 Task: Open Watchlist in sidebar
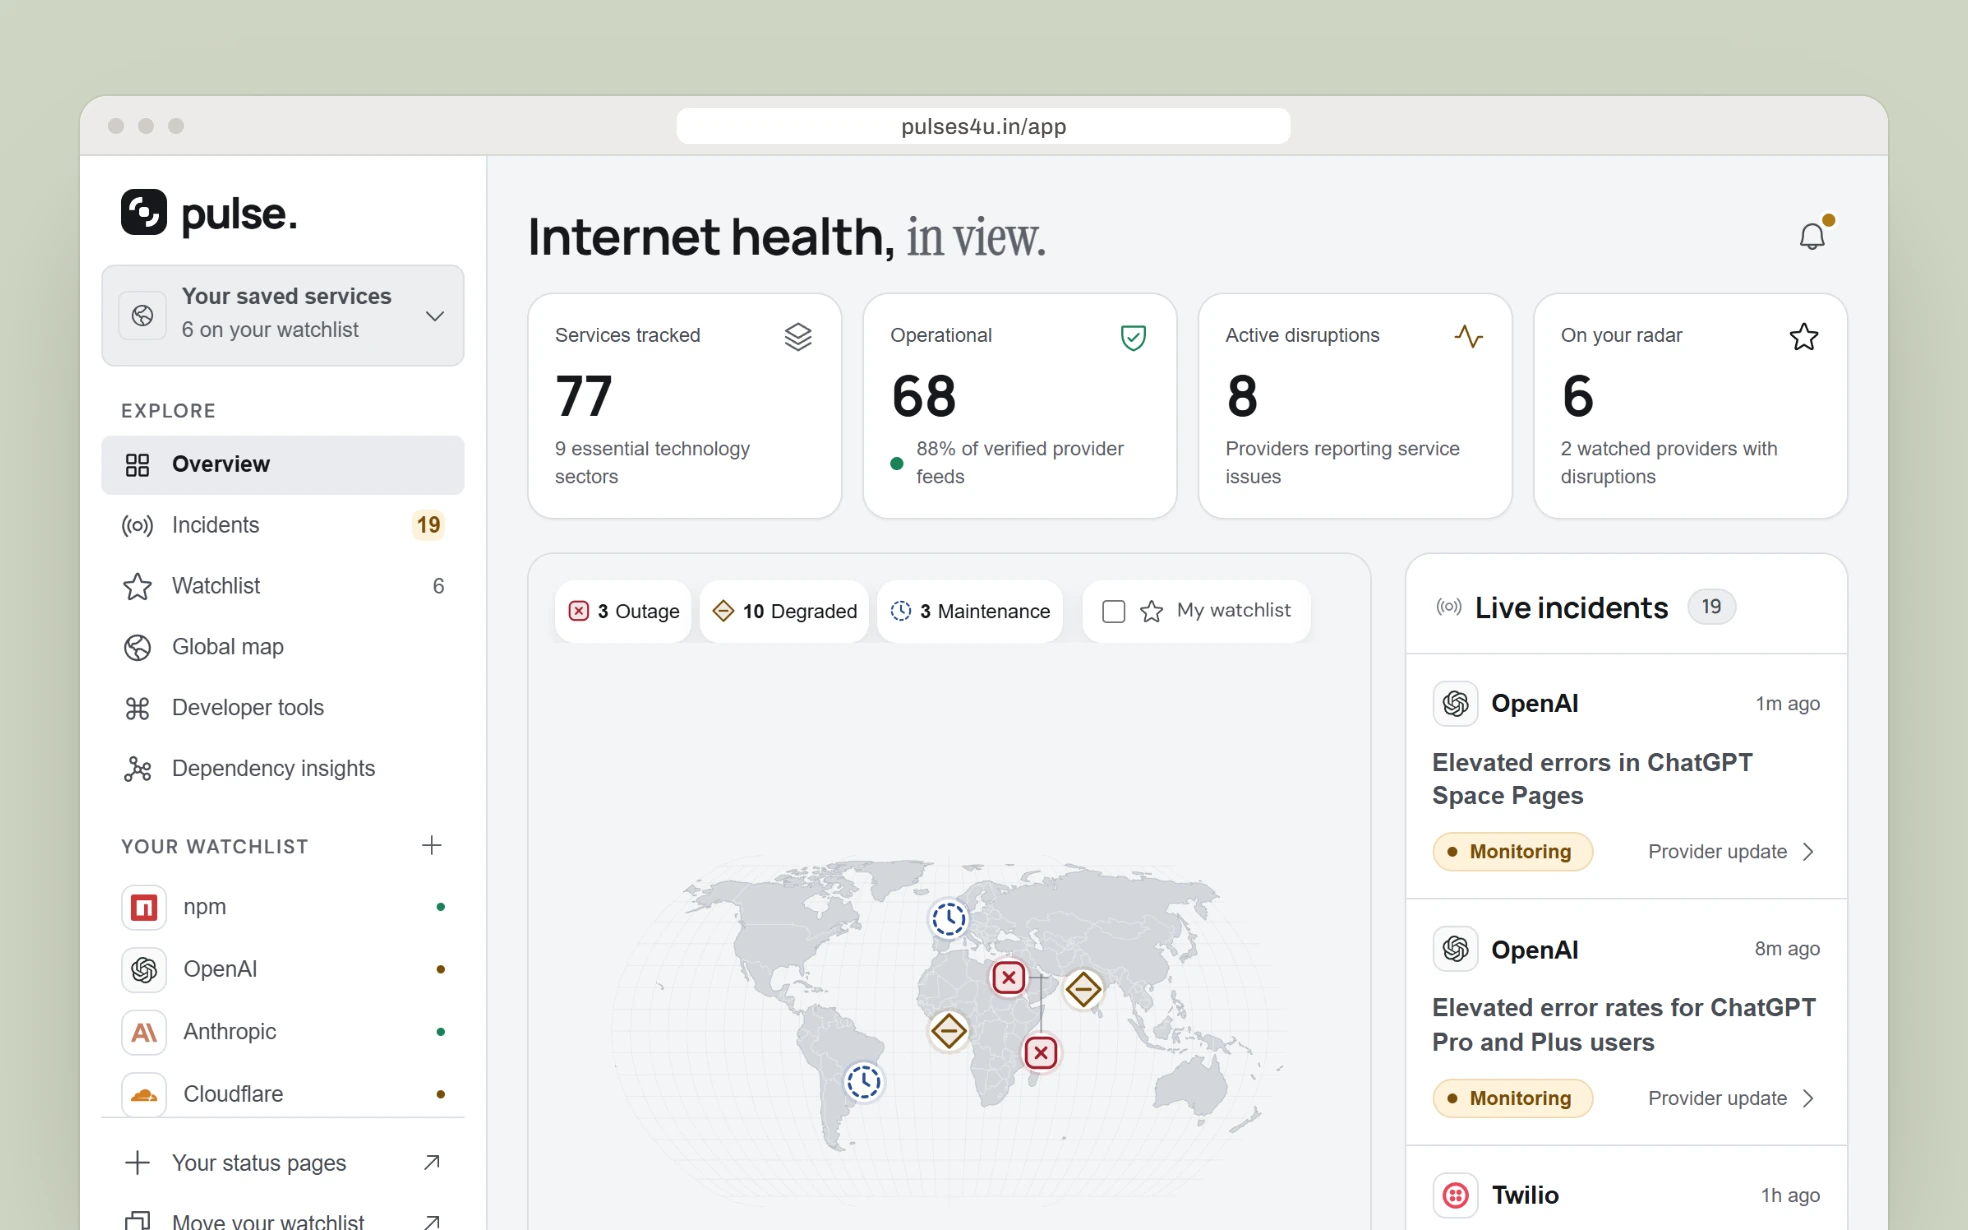click(283, 586)
